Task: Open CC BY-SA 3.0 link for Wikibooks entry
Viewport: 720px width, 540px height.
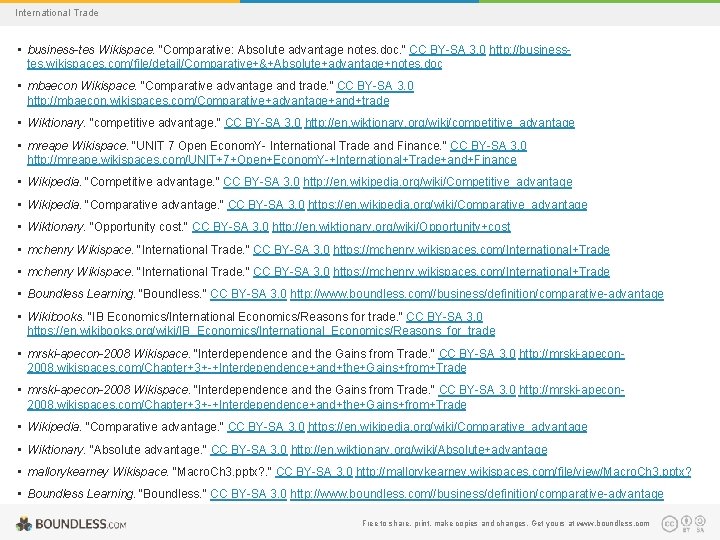Action: [444, 317]
